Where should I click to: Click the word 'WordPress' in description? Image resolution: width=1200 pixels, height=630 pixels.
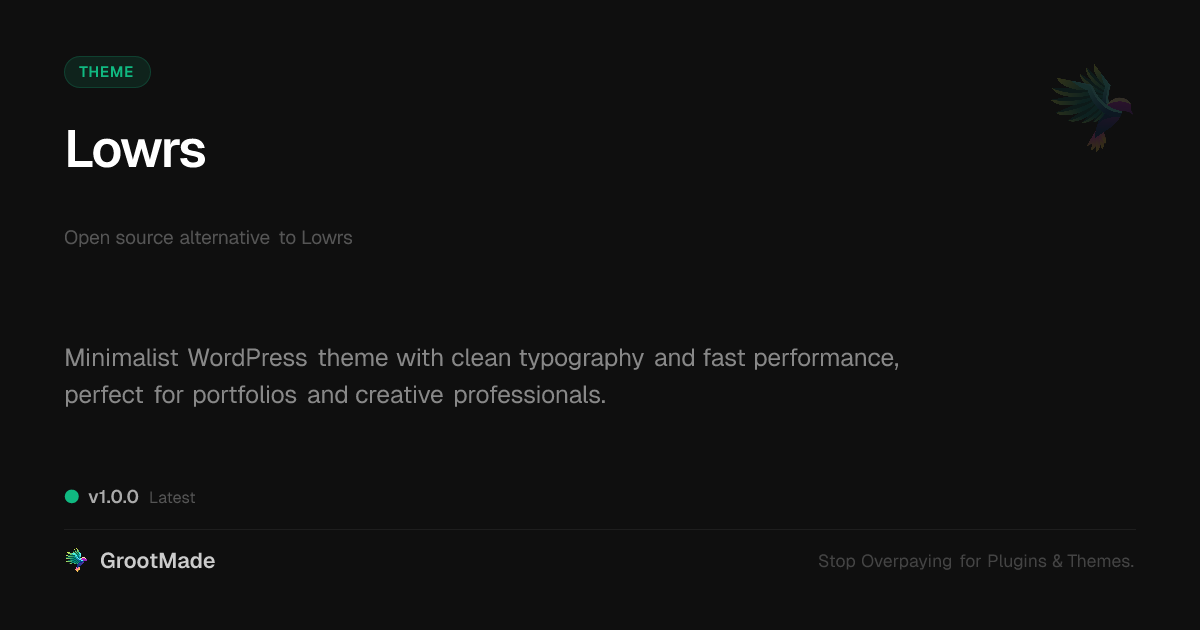coord(248,358)
